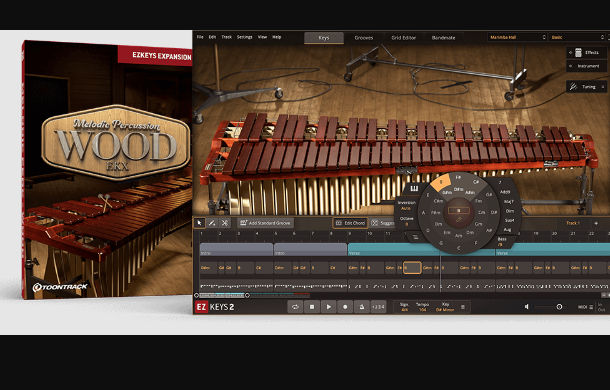
Task: Choose the Aug chord type
Action: [x=507, y=230]
